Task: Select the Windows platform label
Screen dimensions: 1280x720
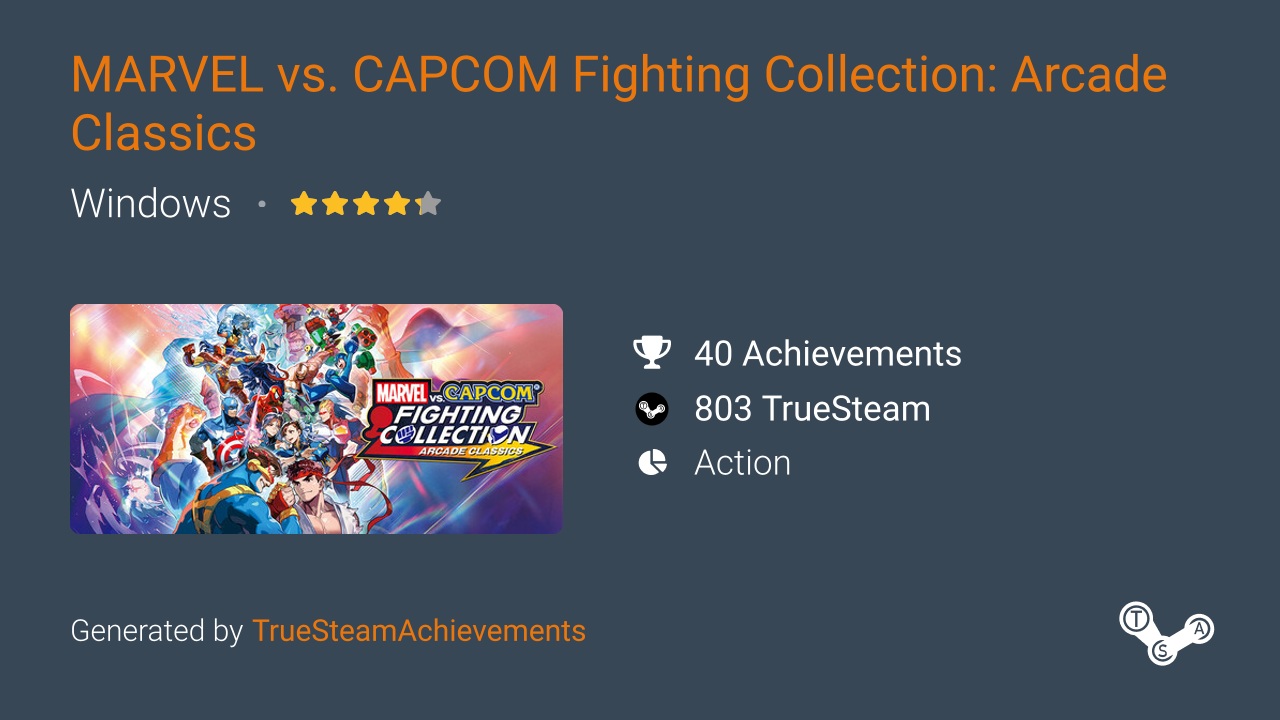Action: pyautogui.click(x=151, y=204)
